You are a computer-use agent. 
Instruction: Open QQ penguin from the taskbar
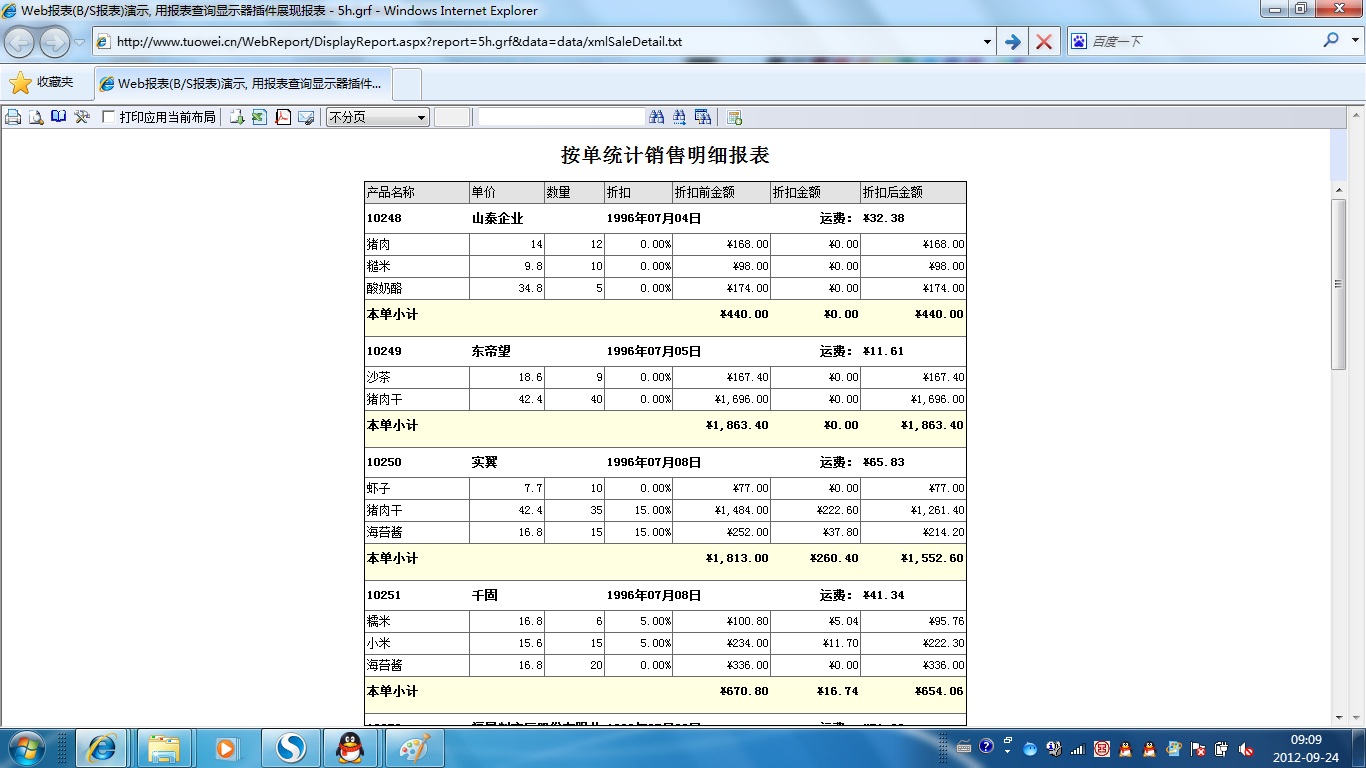tap(350, 747)
